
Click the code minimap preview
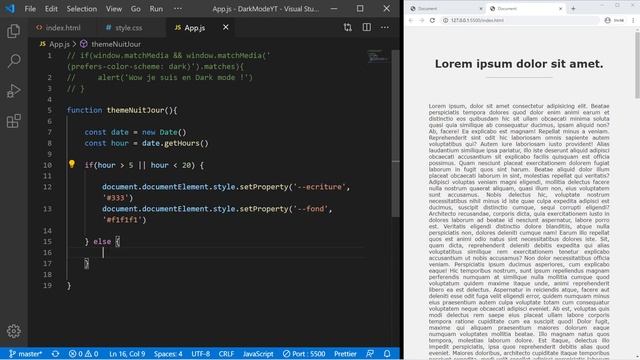click(377, 57)
